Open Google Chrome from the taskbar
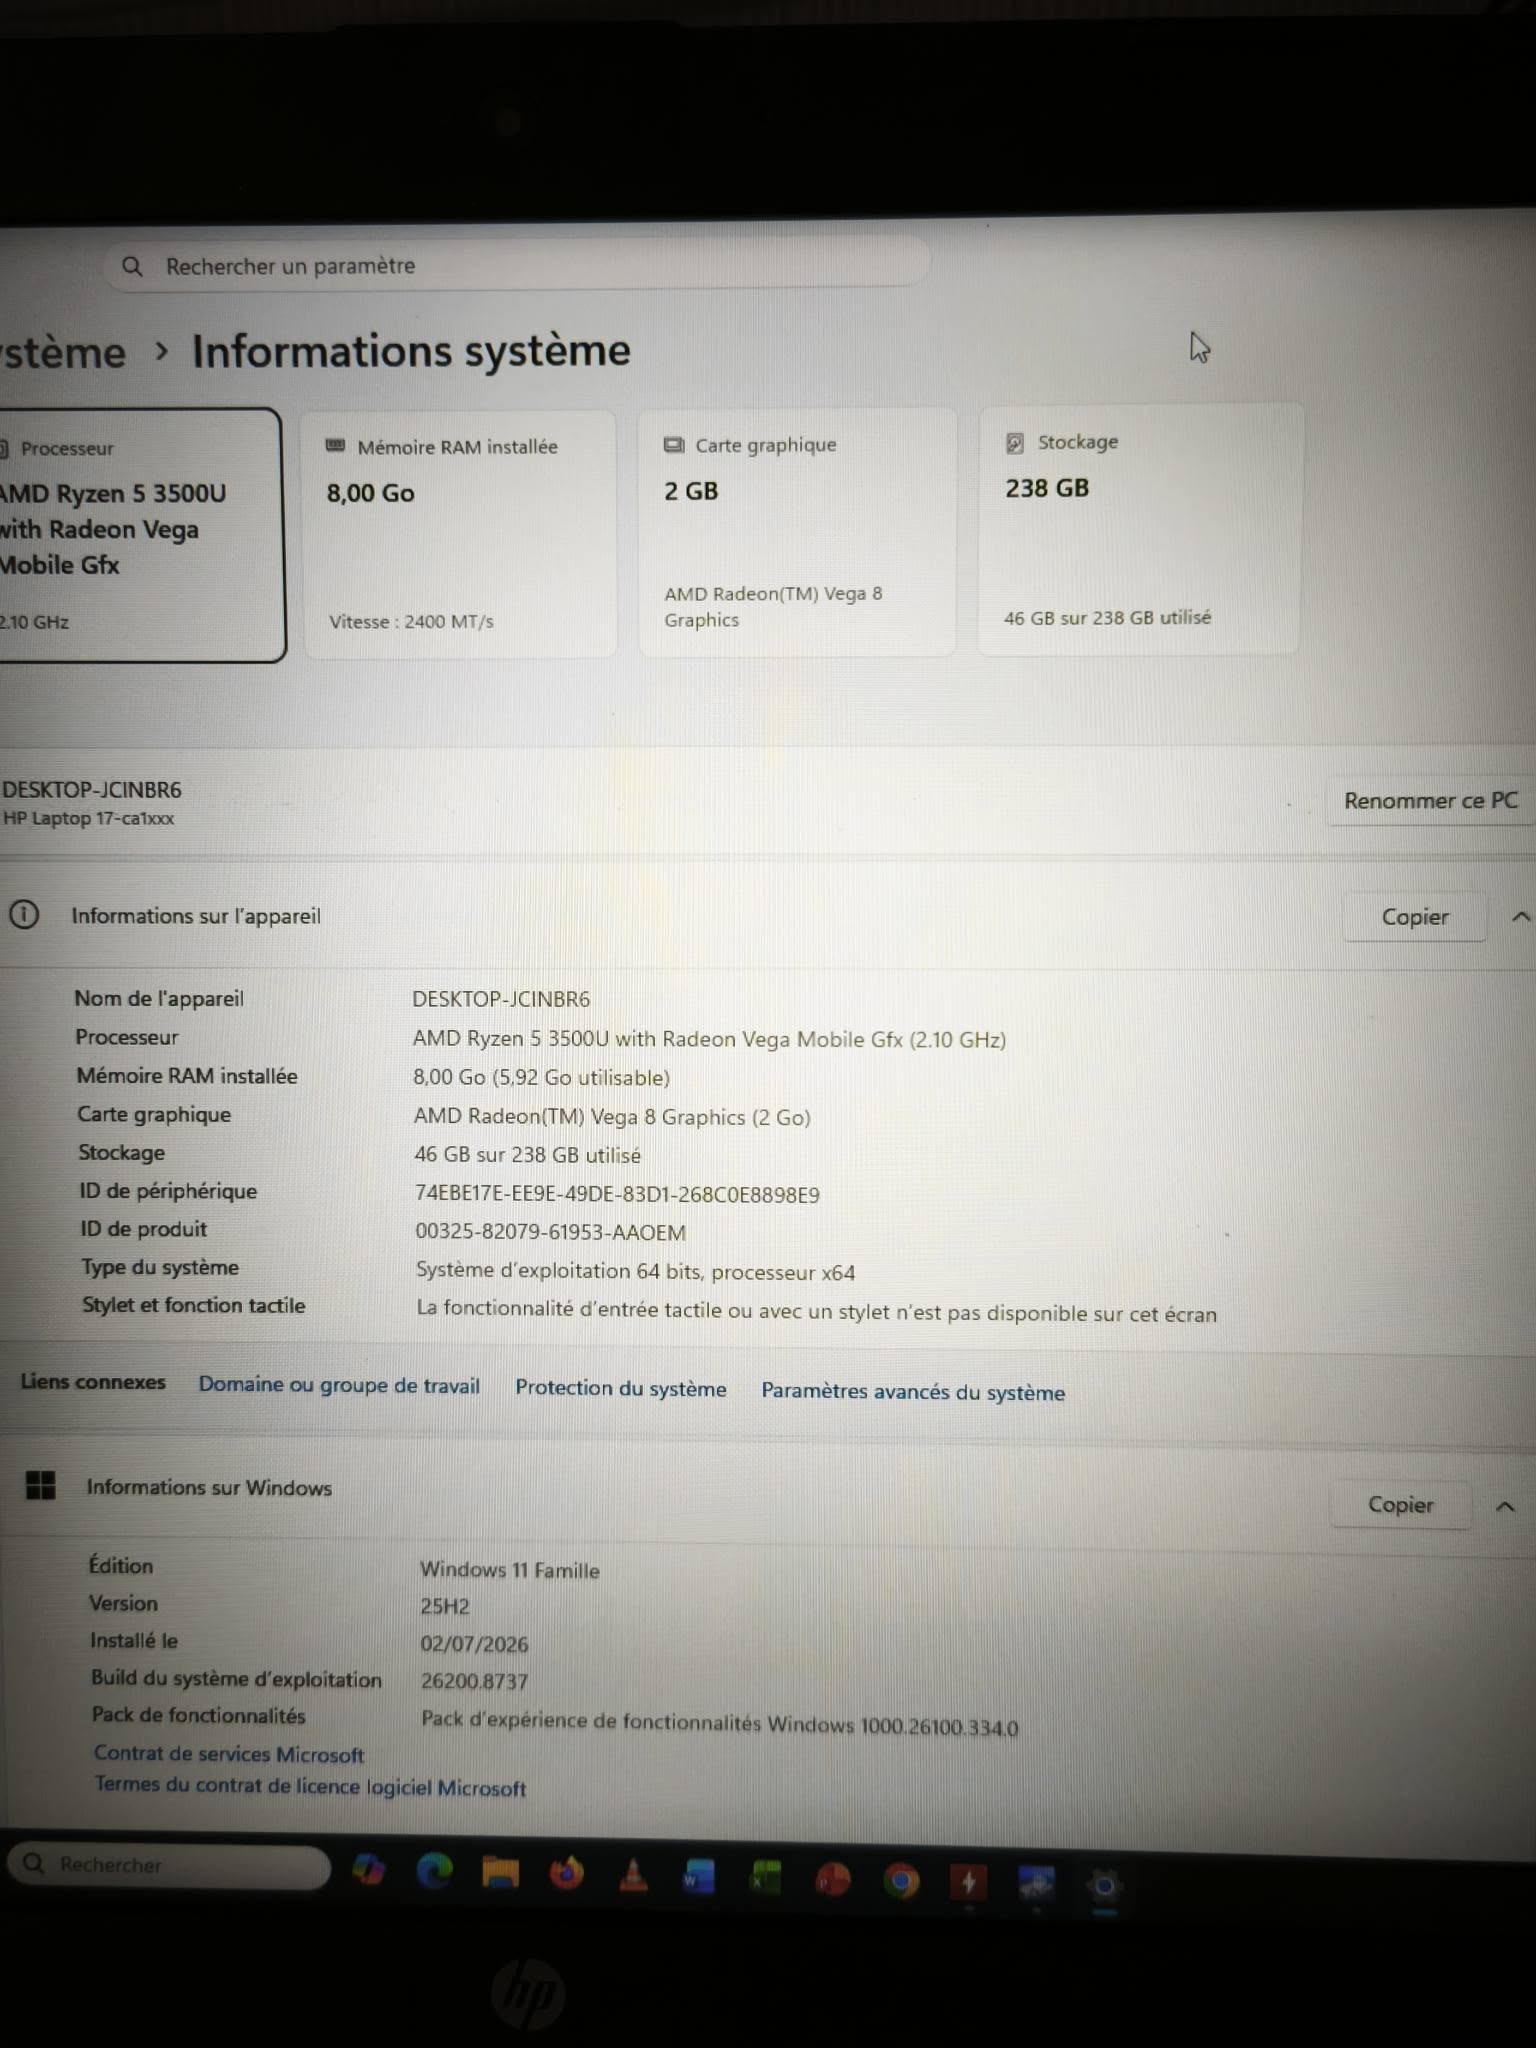 [901, 1881]
